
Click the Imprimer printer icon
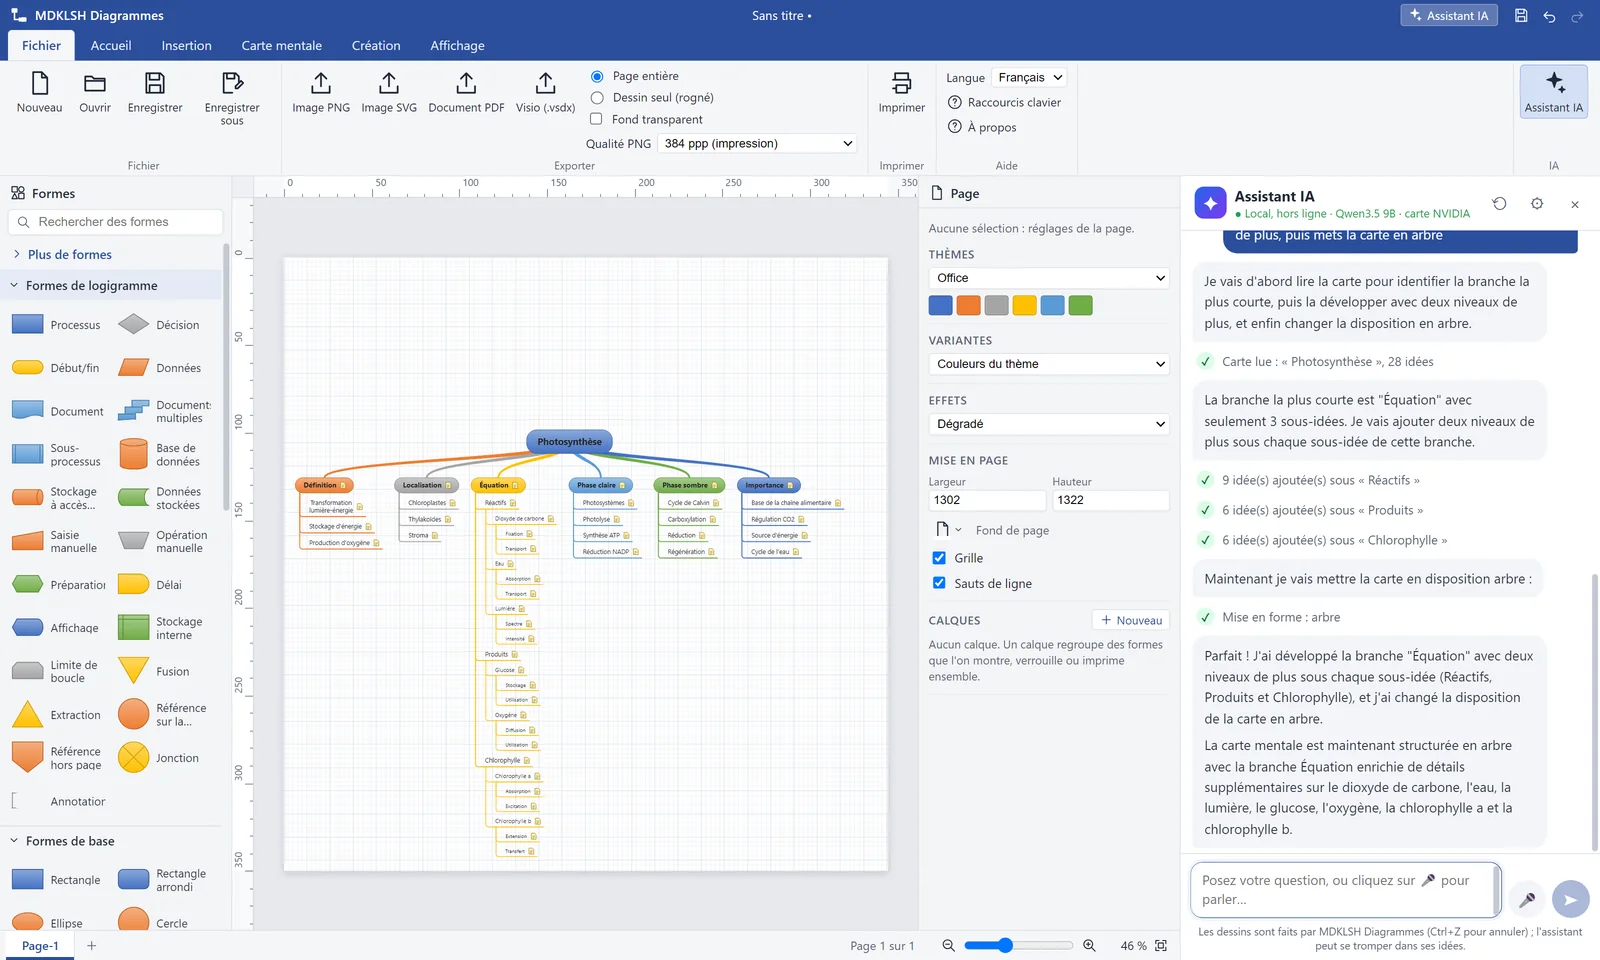(x=901, y=82)
